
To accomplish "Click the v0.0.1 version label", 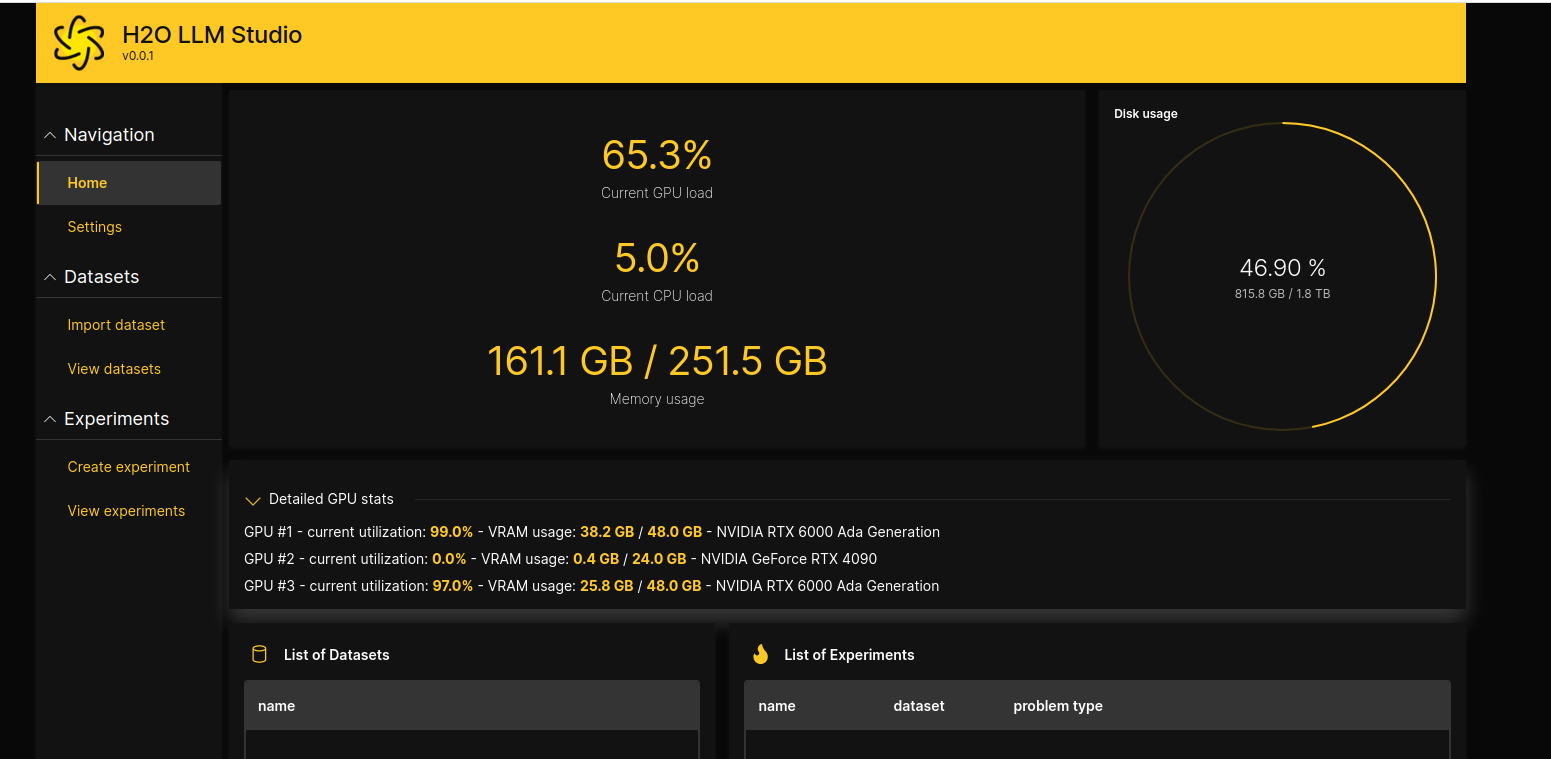I will [x=138, y=57].
